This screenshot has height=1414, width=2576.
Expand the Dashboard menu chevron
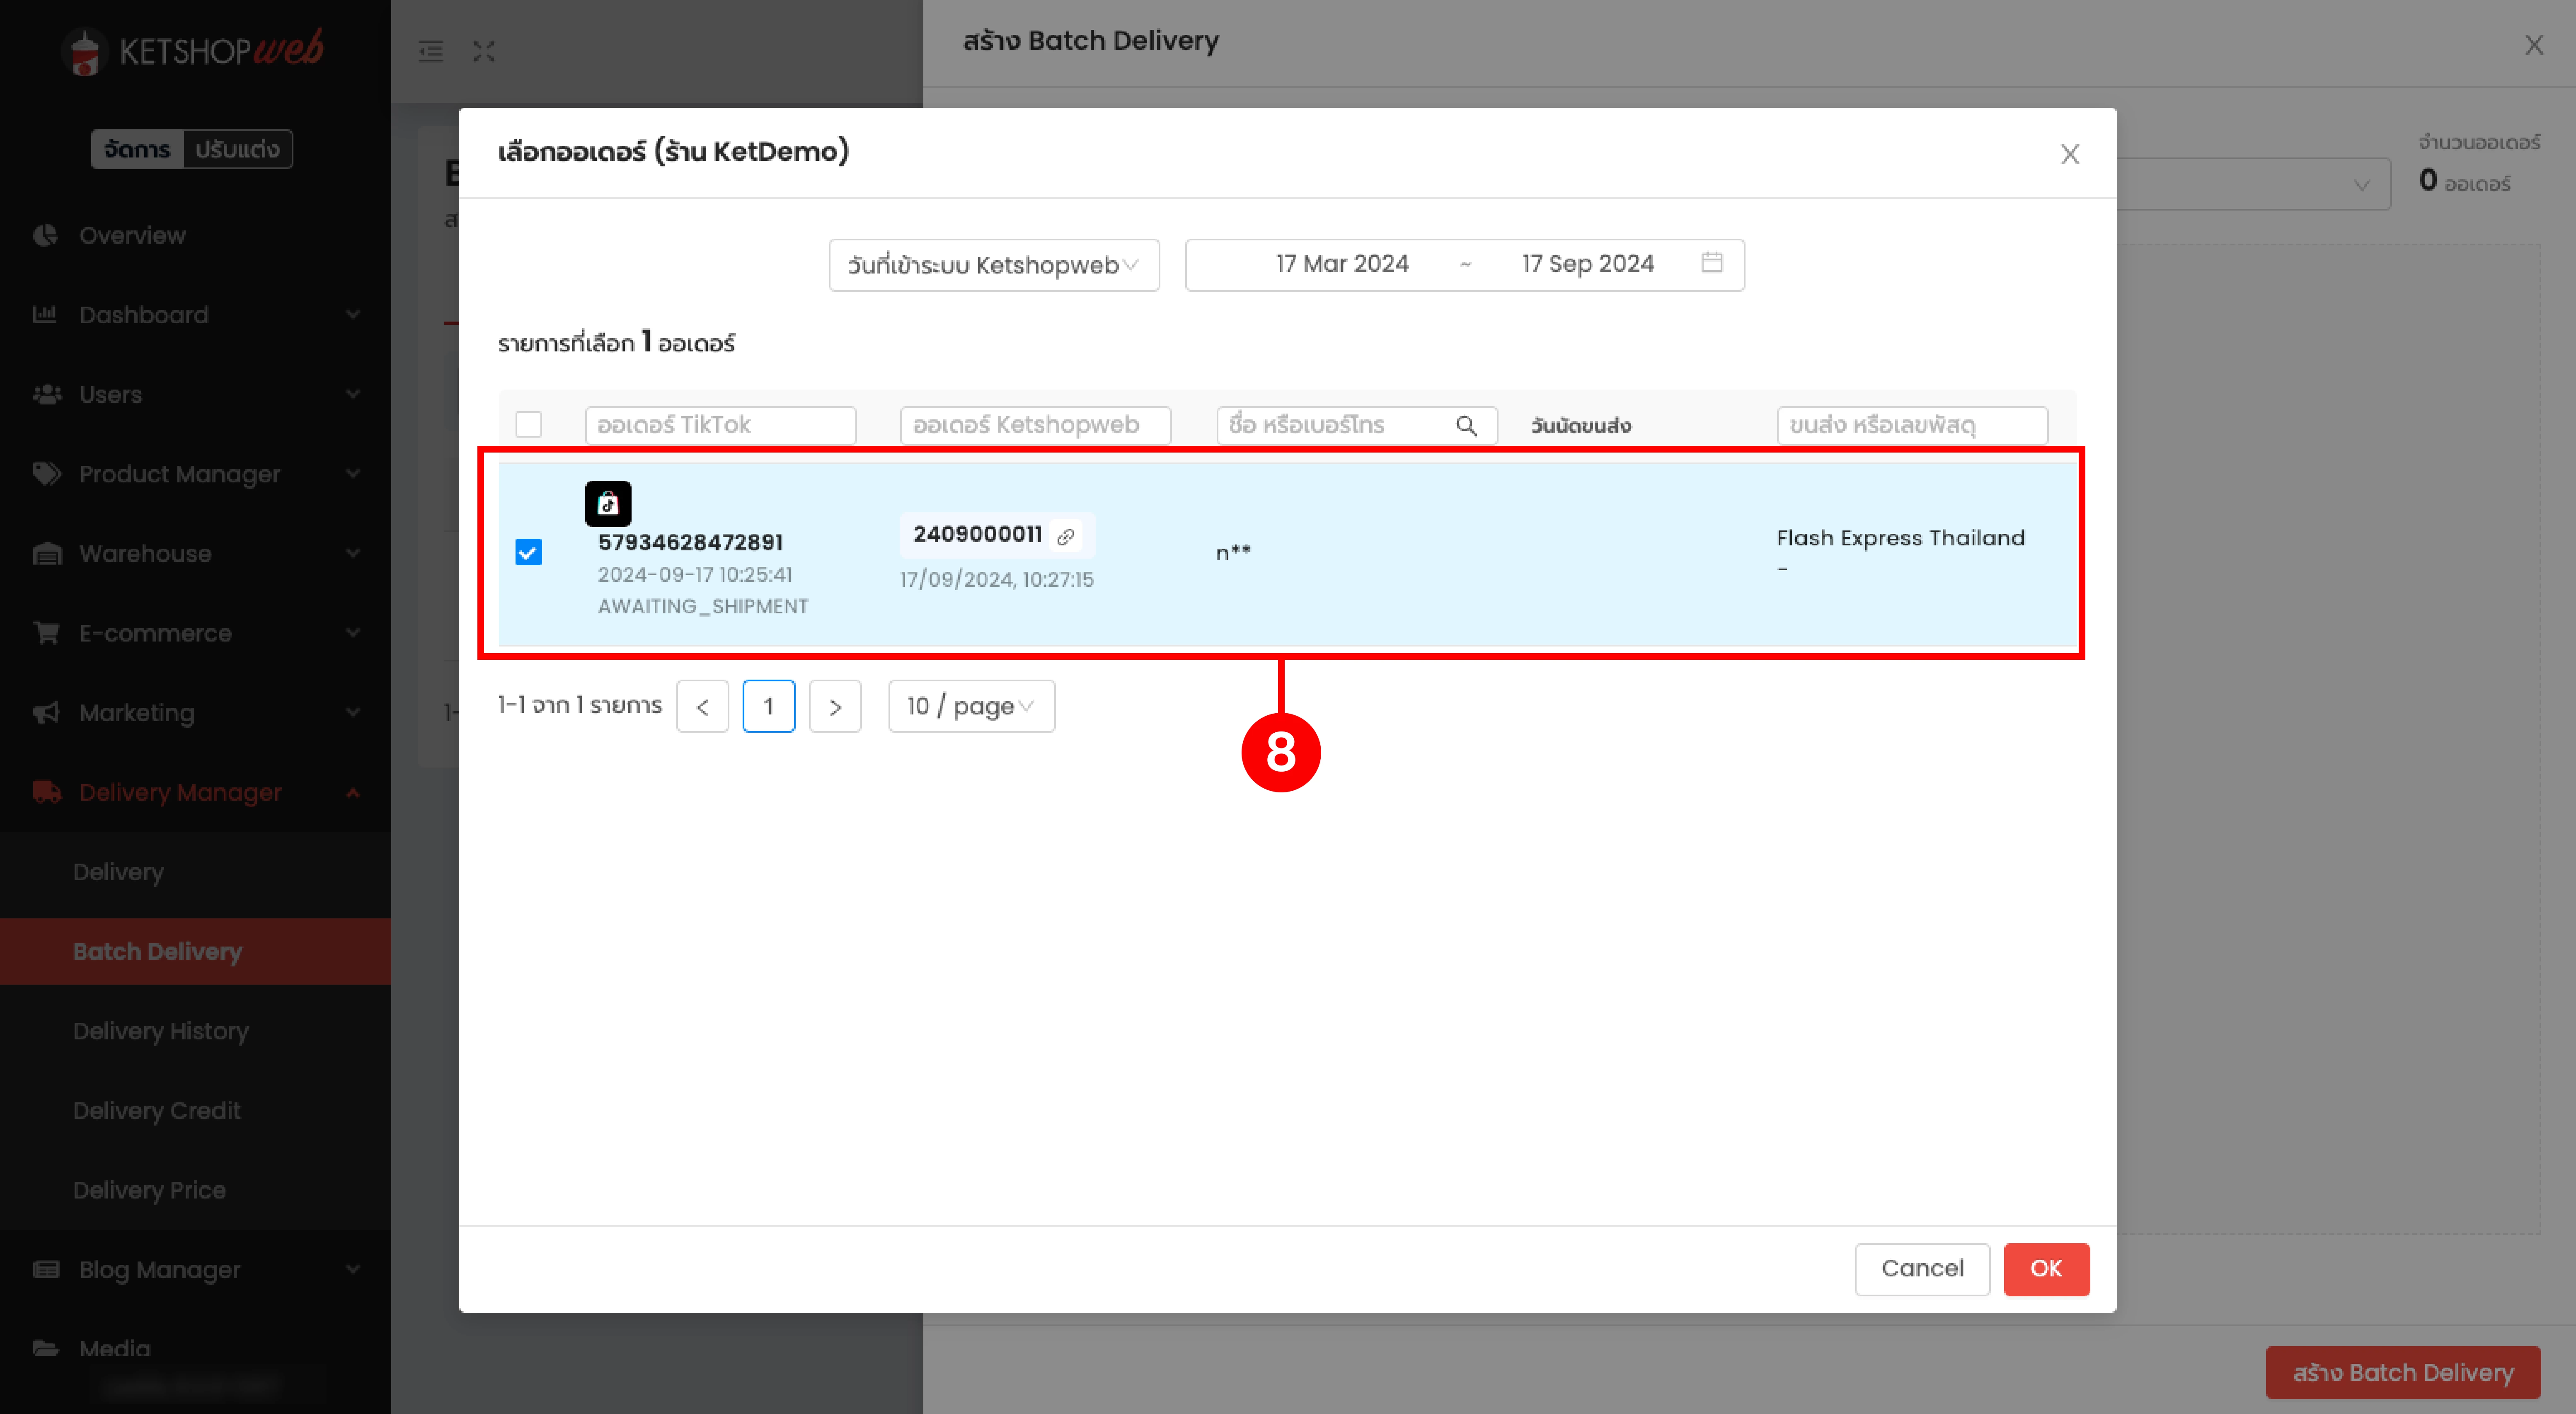pos(353,314)
